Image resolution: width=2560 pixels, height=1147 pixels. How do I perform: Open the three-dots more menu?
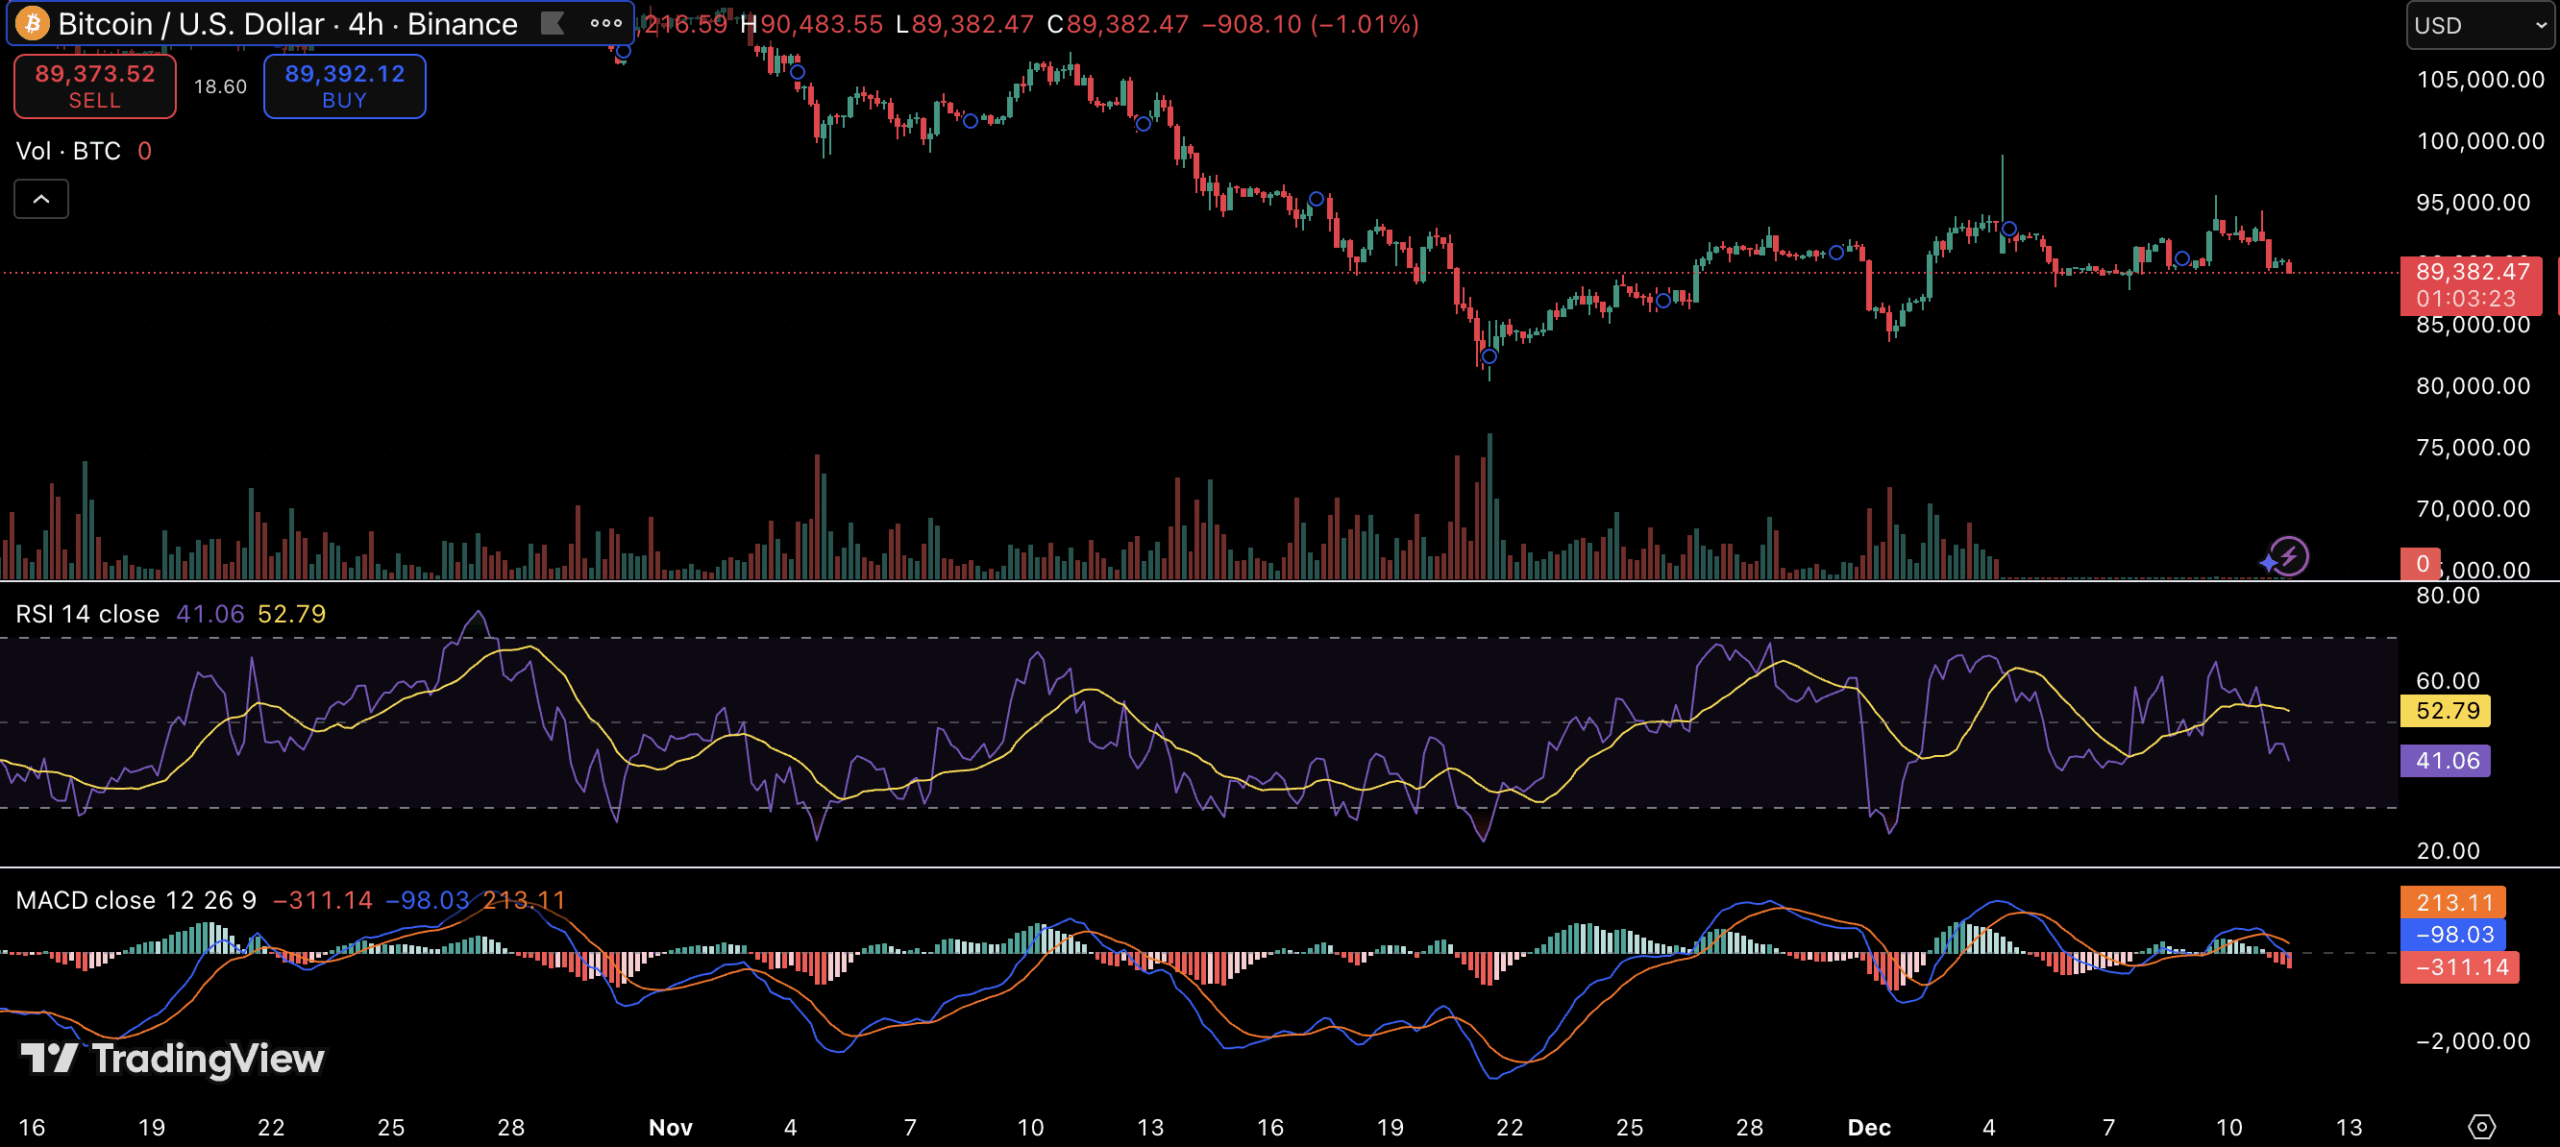[606, 23]
